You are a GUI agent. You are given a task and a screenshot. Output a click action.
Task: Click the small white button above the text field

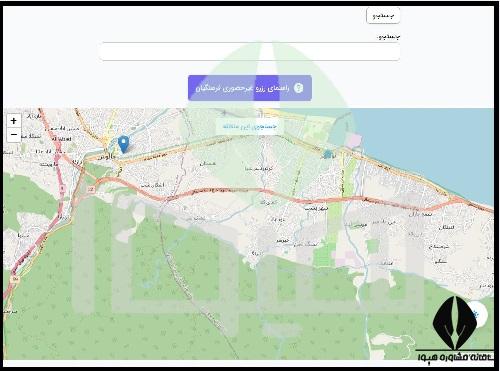coord(383,16)
